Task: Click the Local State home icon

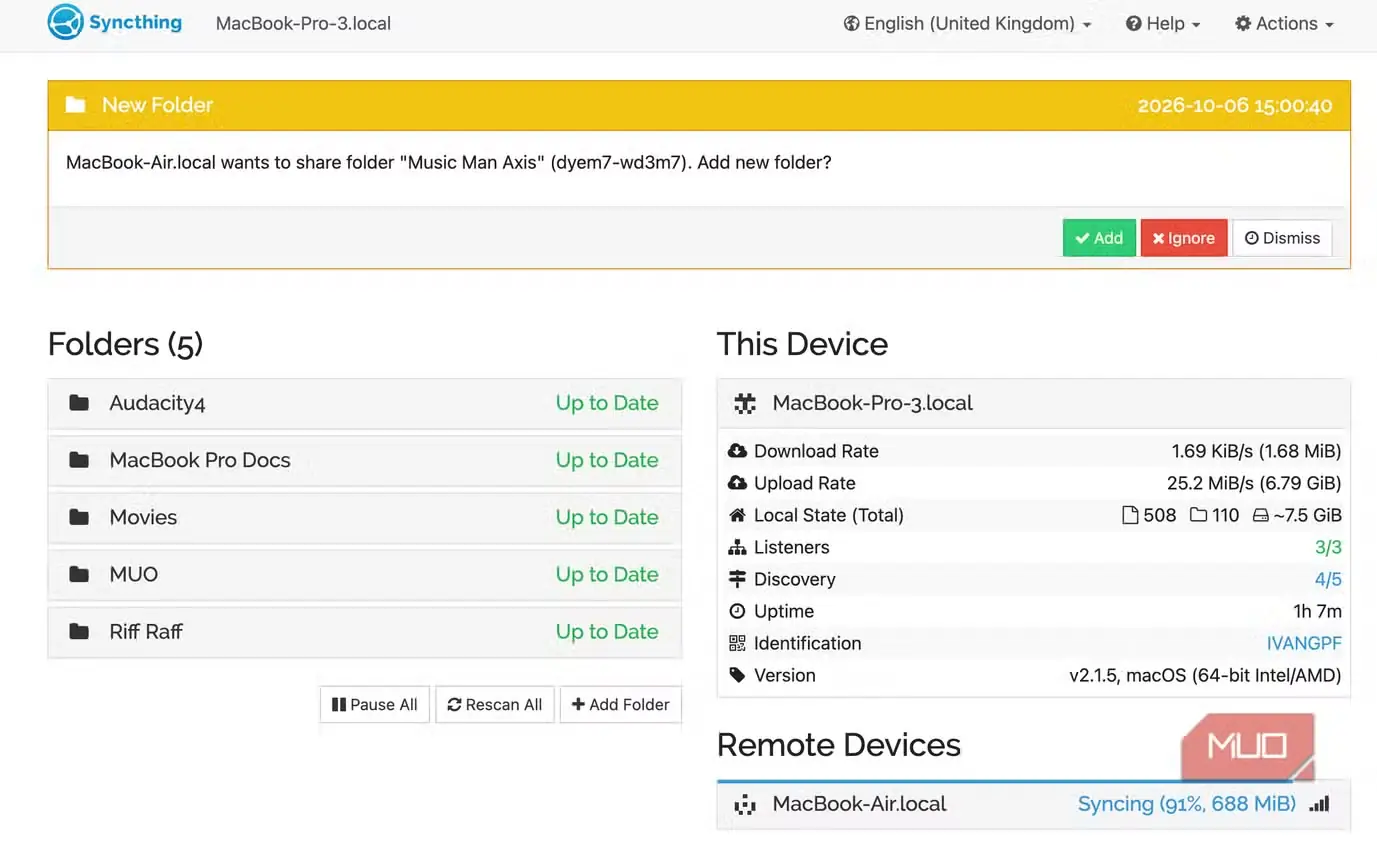Action: (x=737, y=515)
